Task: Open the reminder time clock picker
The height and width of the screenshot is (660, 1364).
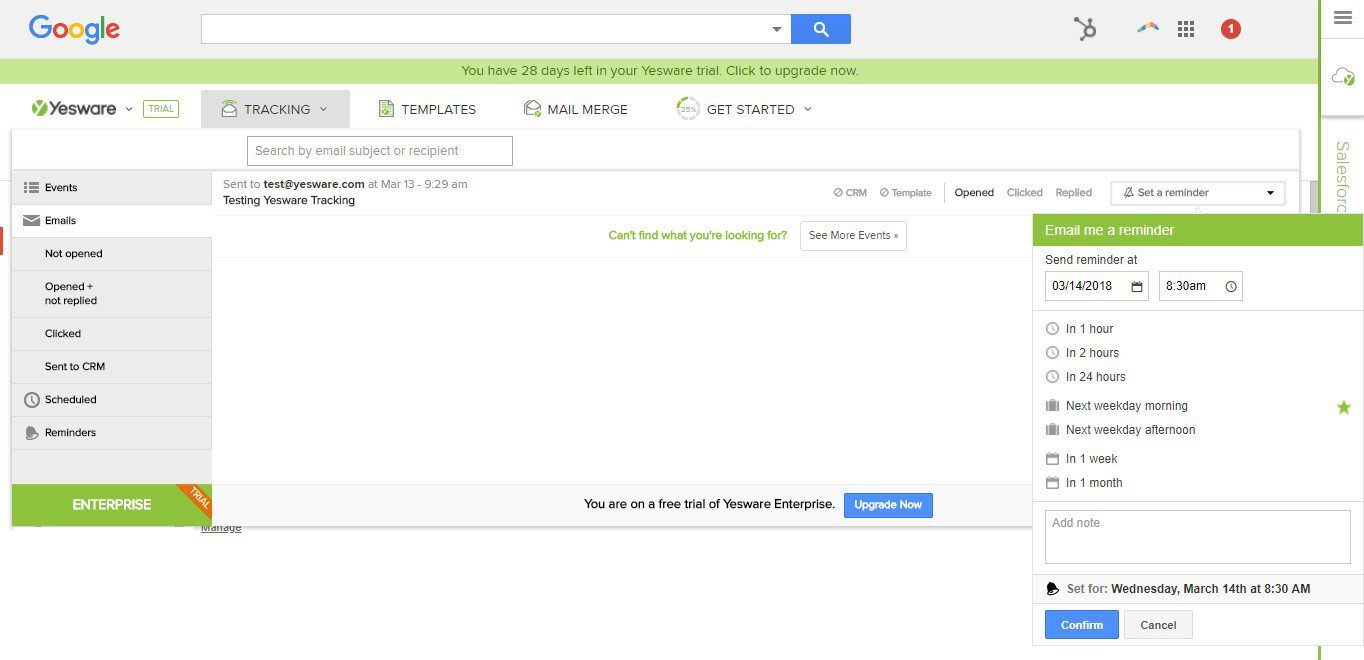Action: coord(1231,286)
